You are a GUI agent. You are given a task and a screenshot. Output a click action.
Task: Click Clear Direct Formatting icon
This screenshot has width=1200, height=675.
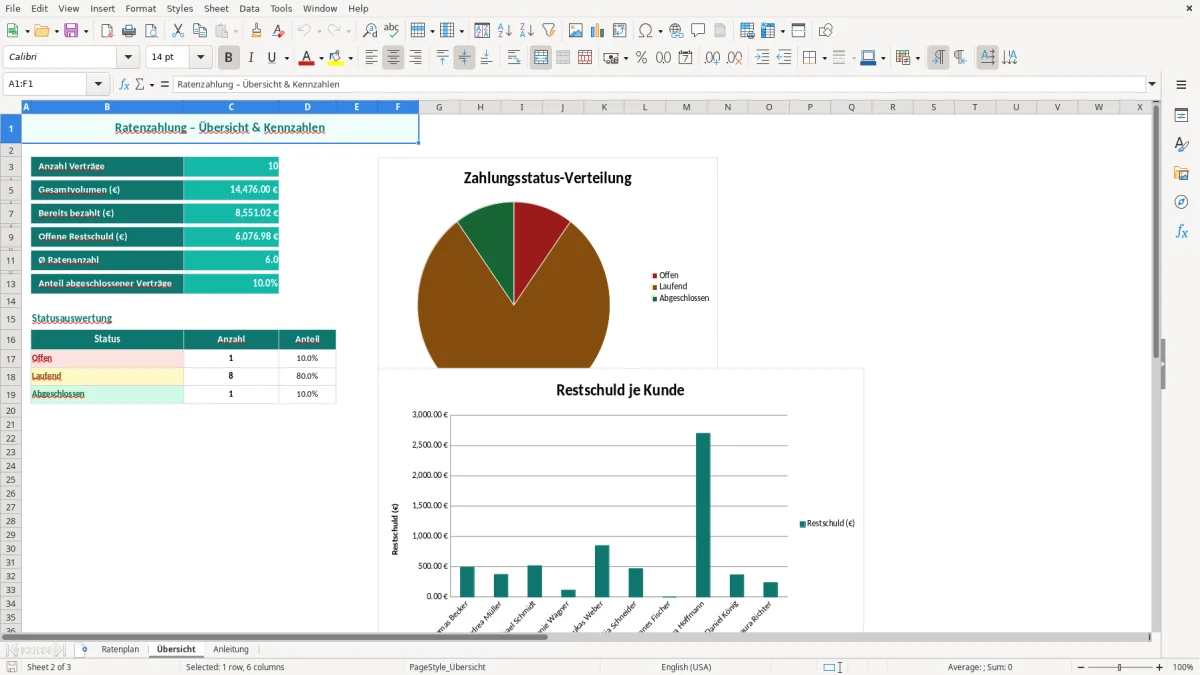tap(279, 31)
